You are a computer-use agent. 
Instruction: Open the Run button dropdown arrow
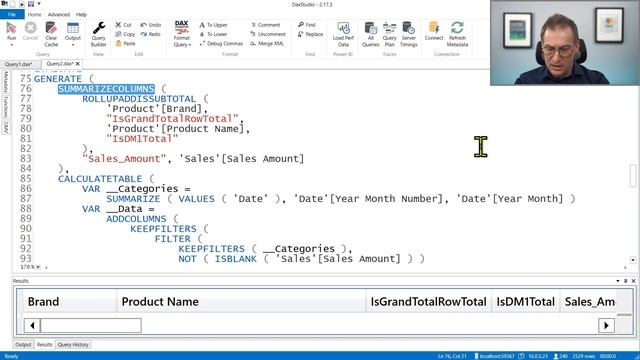[x=11, y=44]
